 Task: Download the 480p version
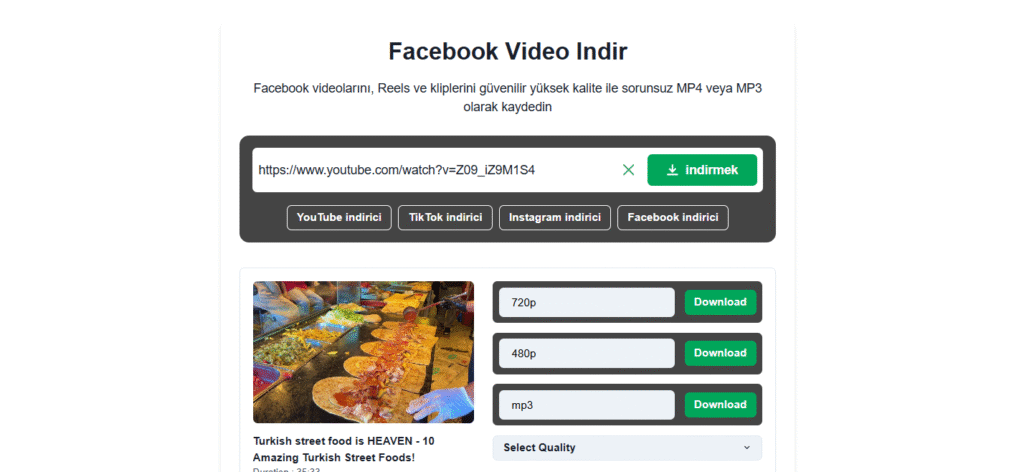[720, 353]
